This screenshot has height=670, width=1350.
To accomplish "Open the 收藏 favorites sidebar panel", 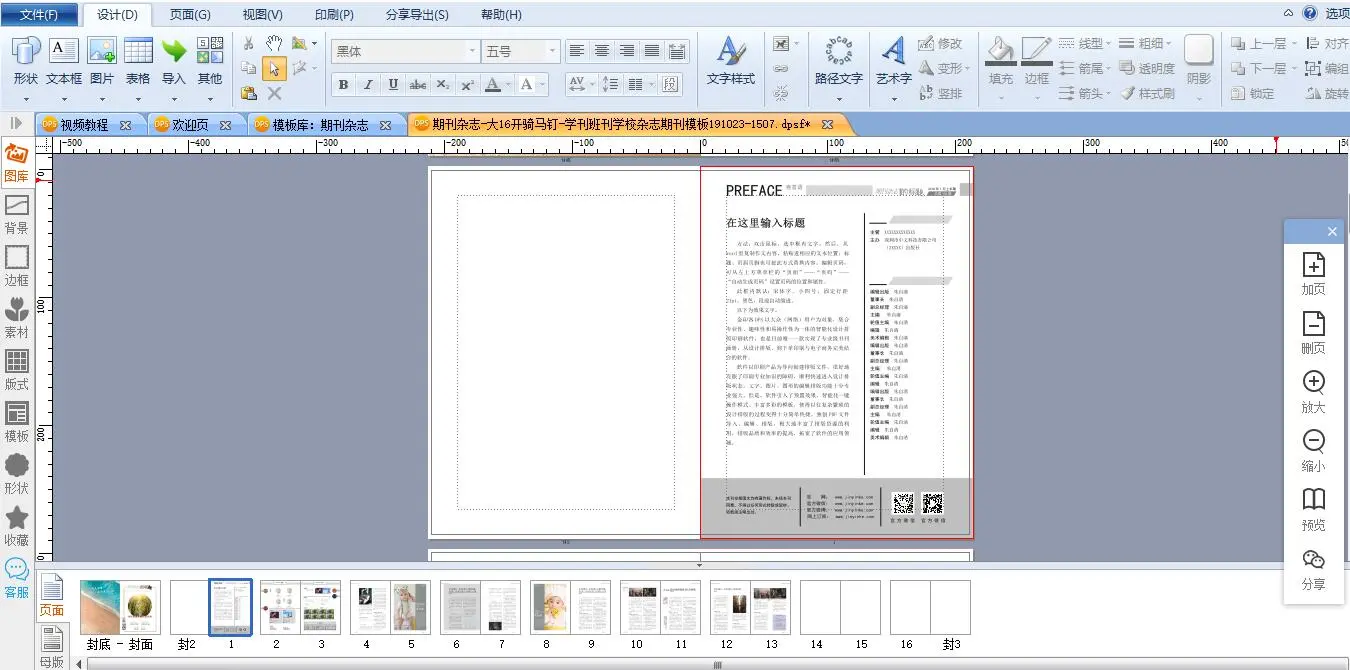I will click(x=16, y=526).
